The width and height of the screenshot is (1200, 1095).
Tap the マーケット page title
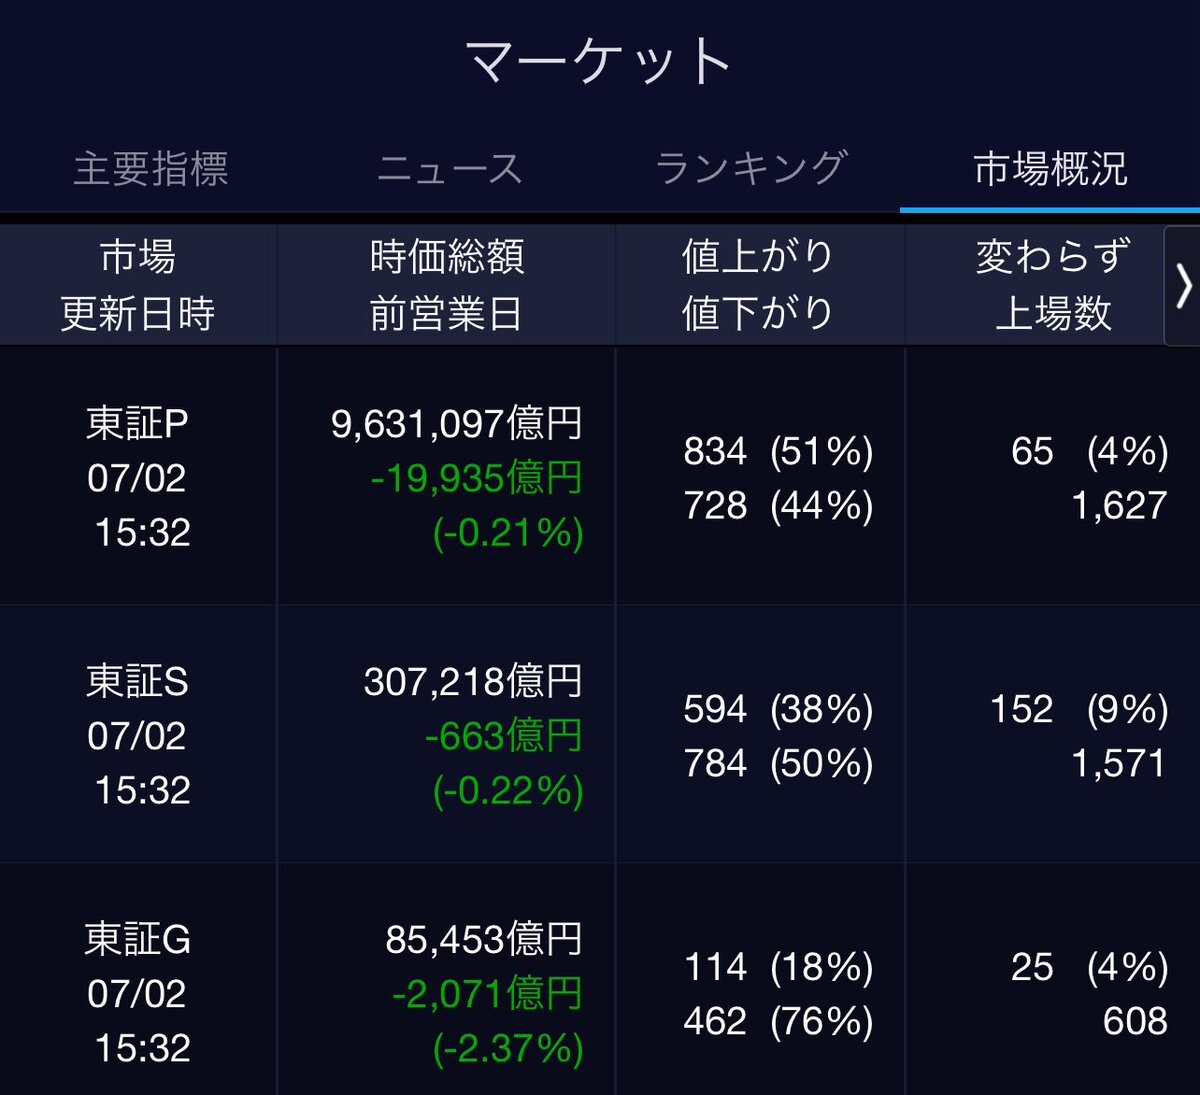coord(599,62)
